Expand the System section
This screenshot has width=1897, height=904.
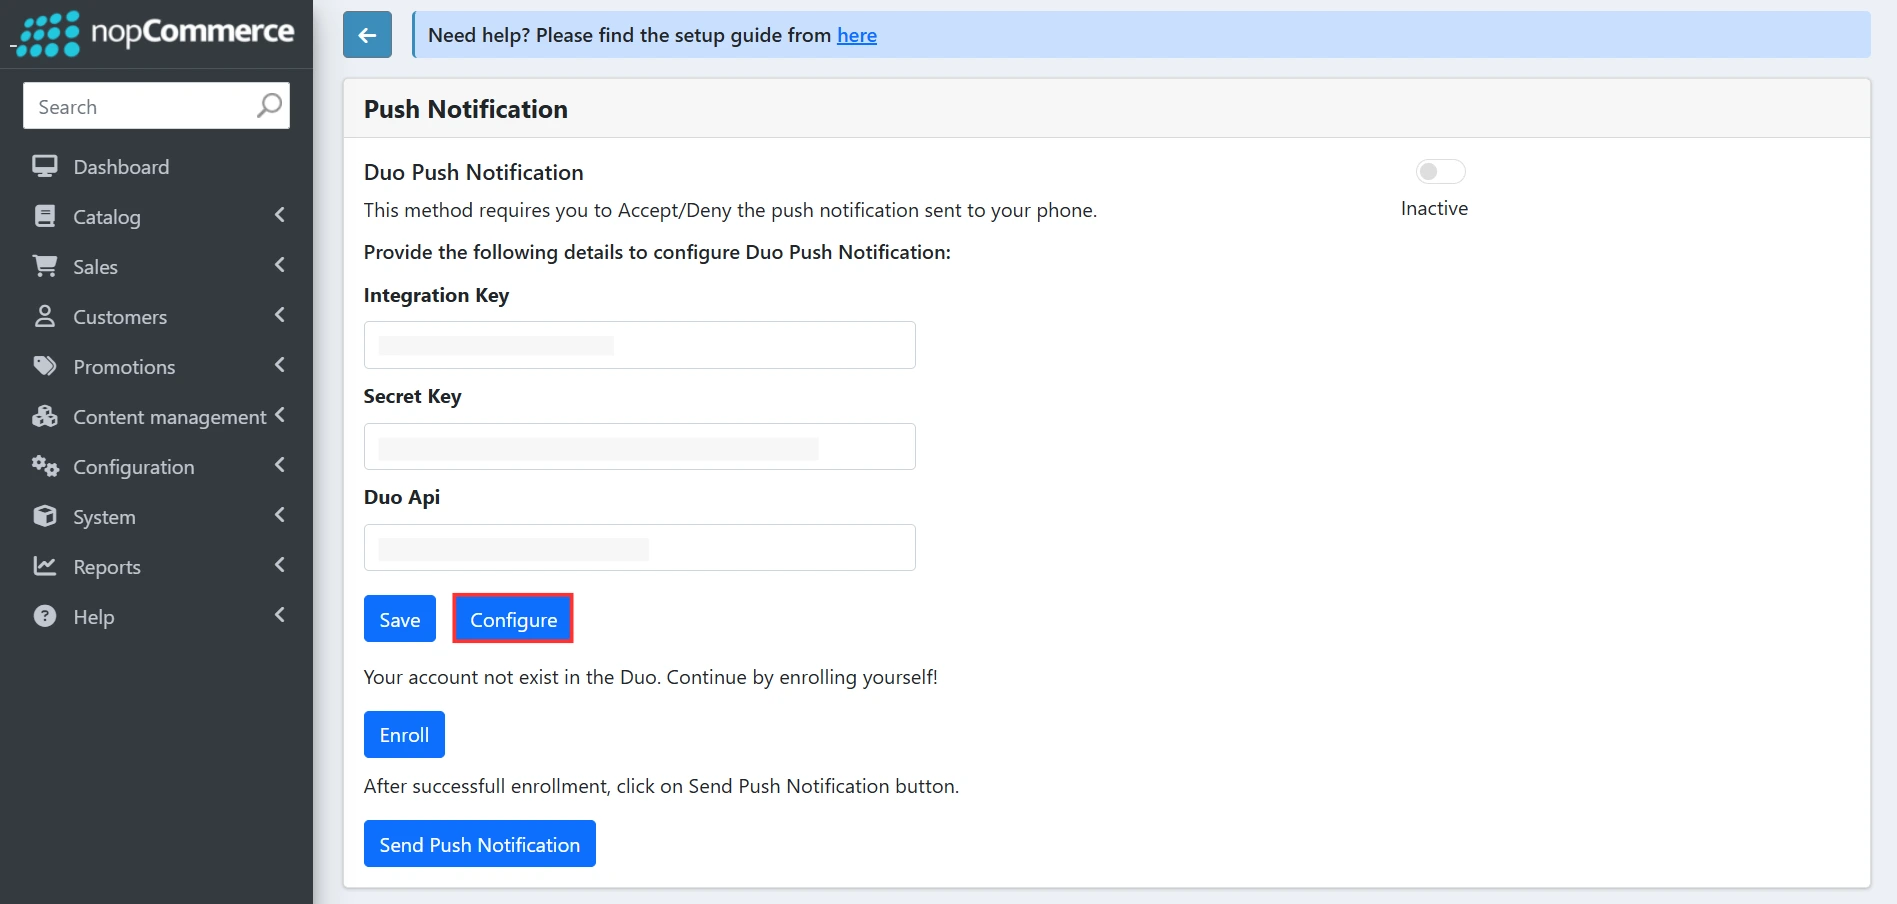point(278,515)
